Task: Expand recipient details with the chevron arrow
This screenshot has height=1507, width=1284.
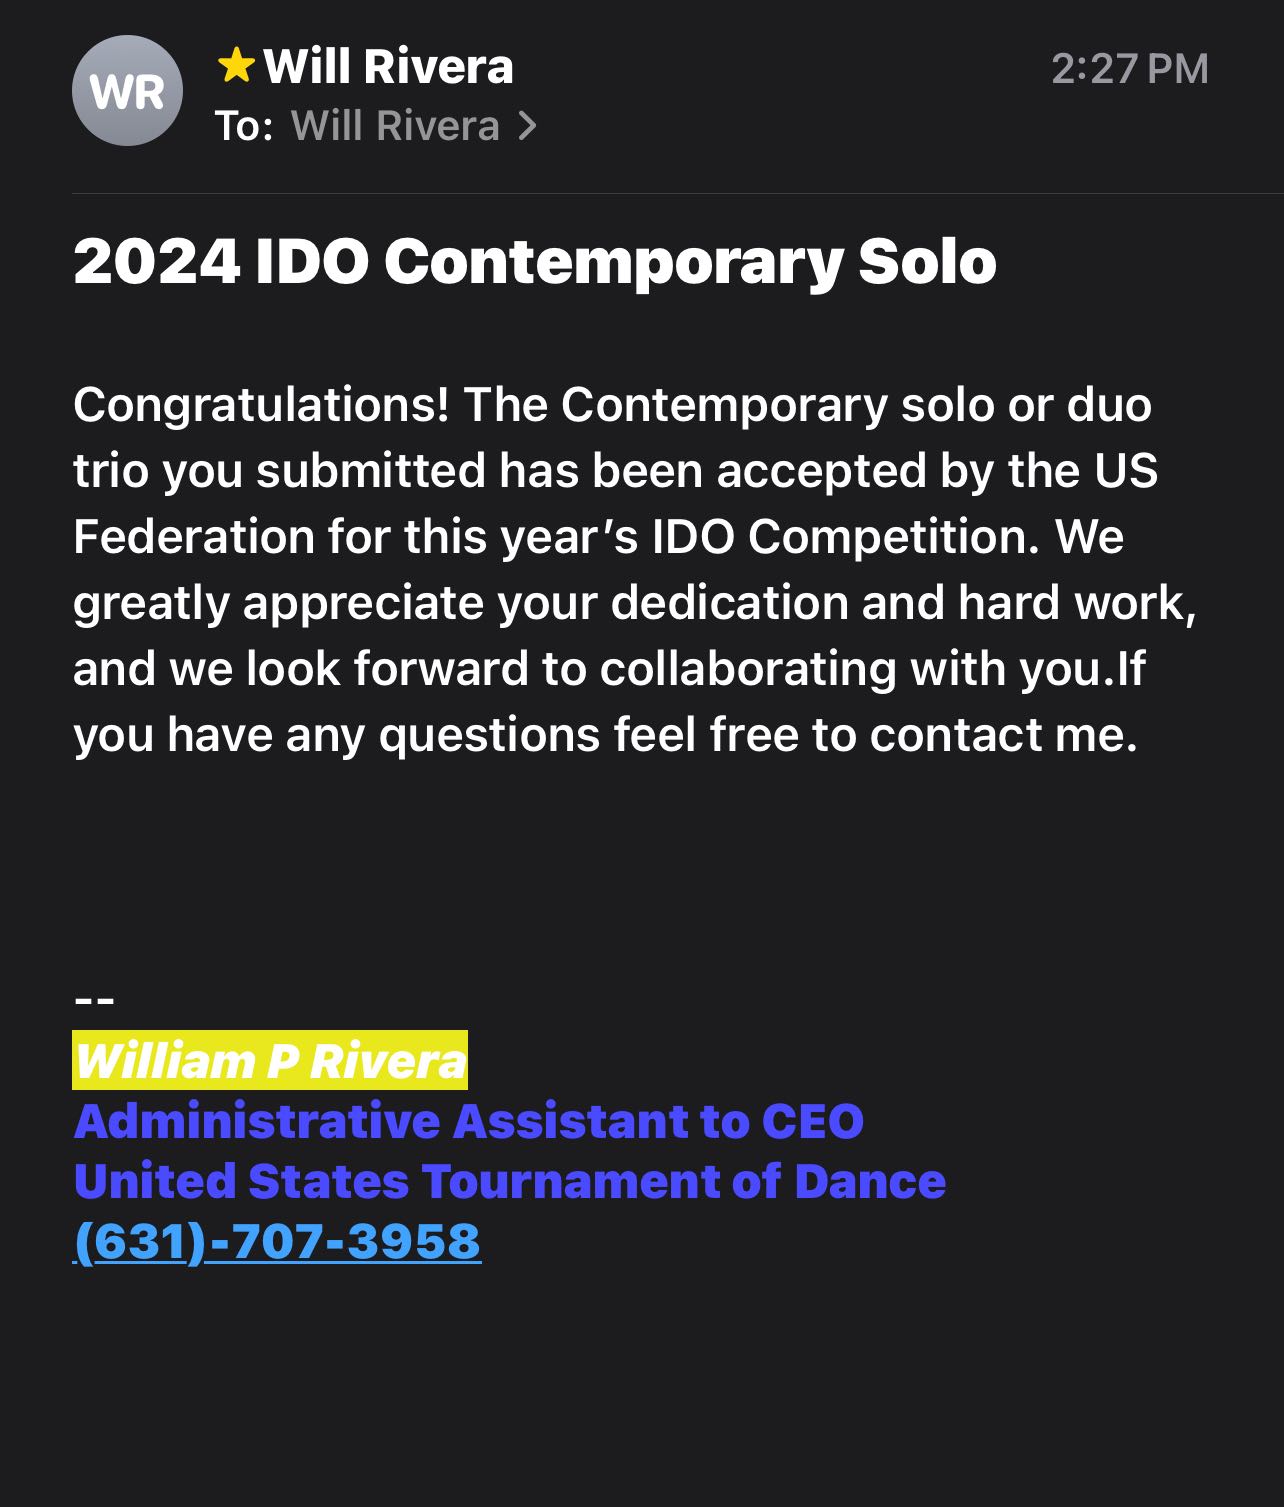Action: coord(527,126)
